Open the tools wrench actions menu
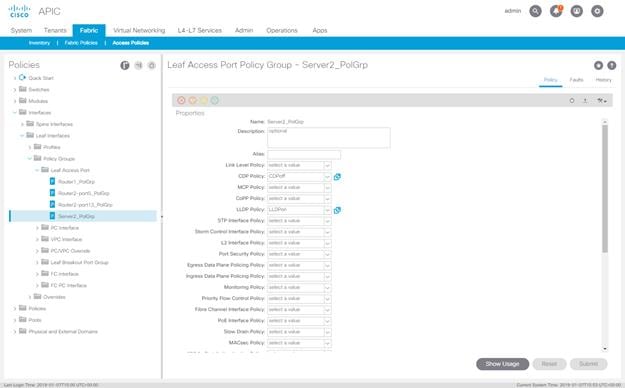 (601, 100)
